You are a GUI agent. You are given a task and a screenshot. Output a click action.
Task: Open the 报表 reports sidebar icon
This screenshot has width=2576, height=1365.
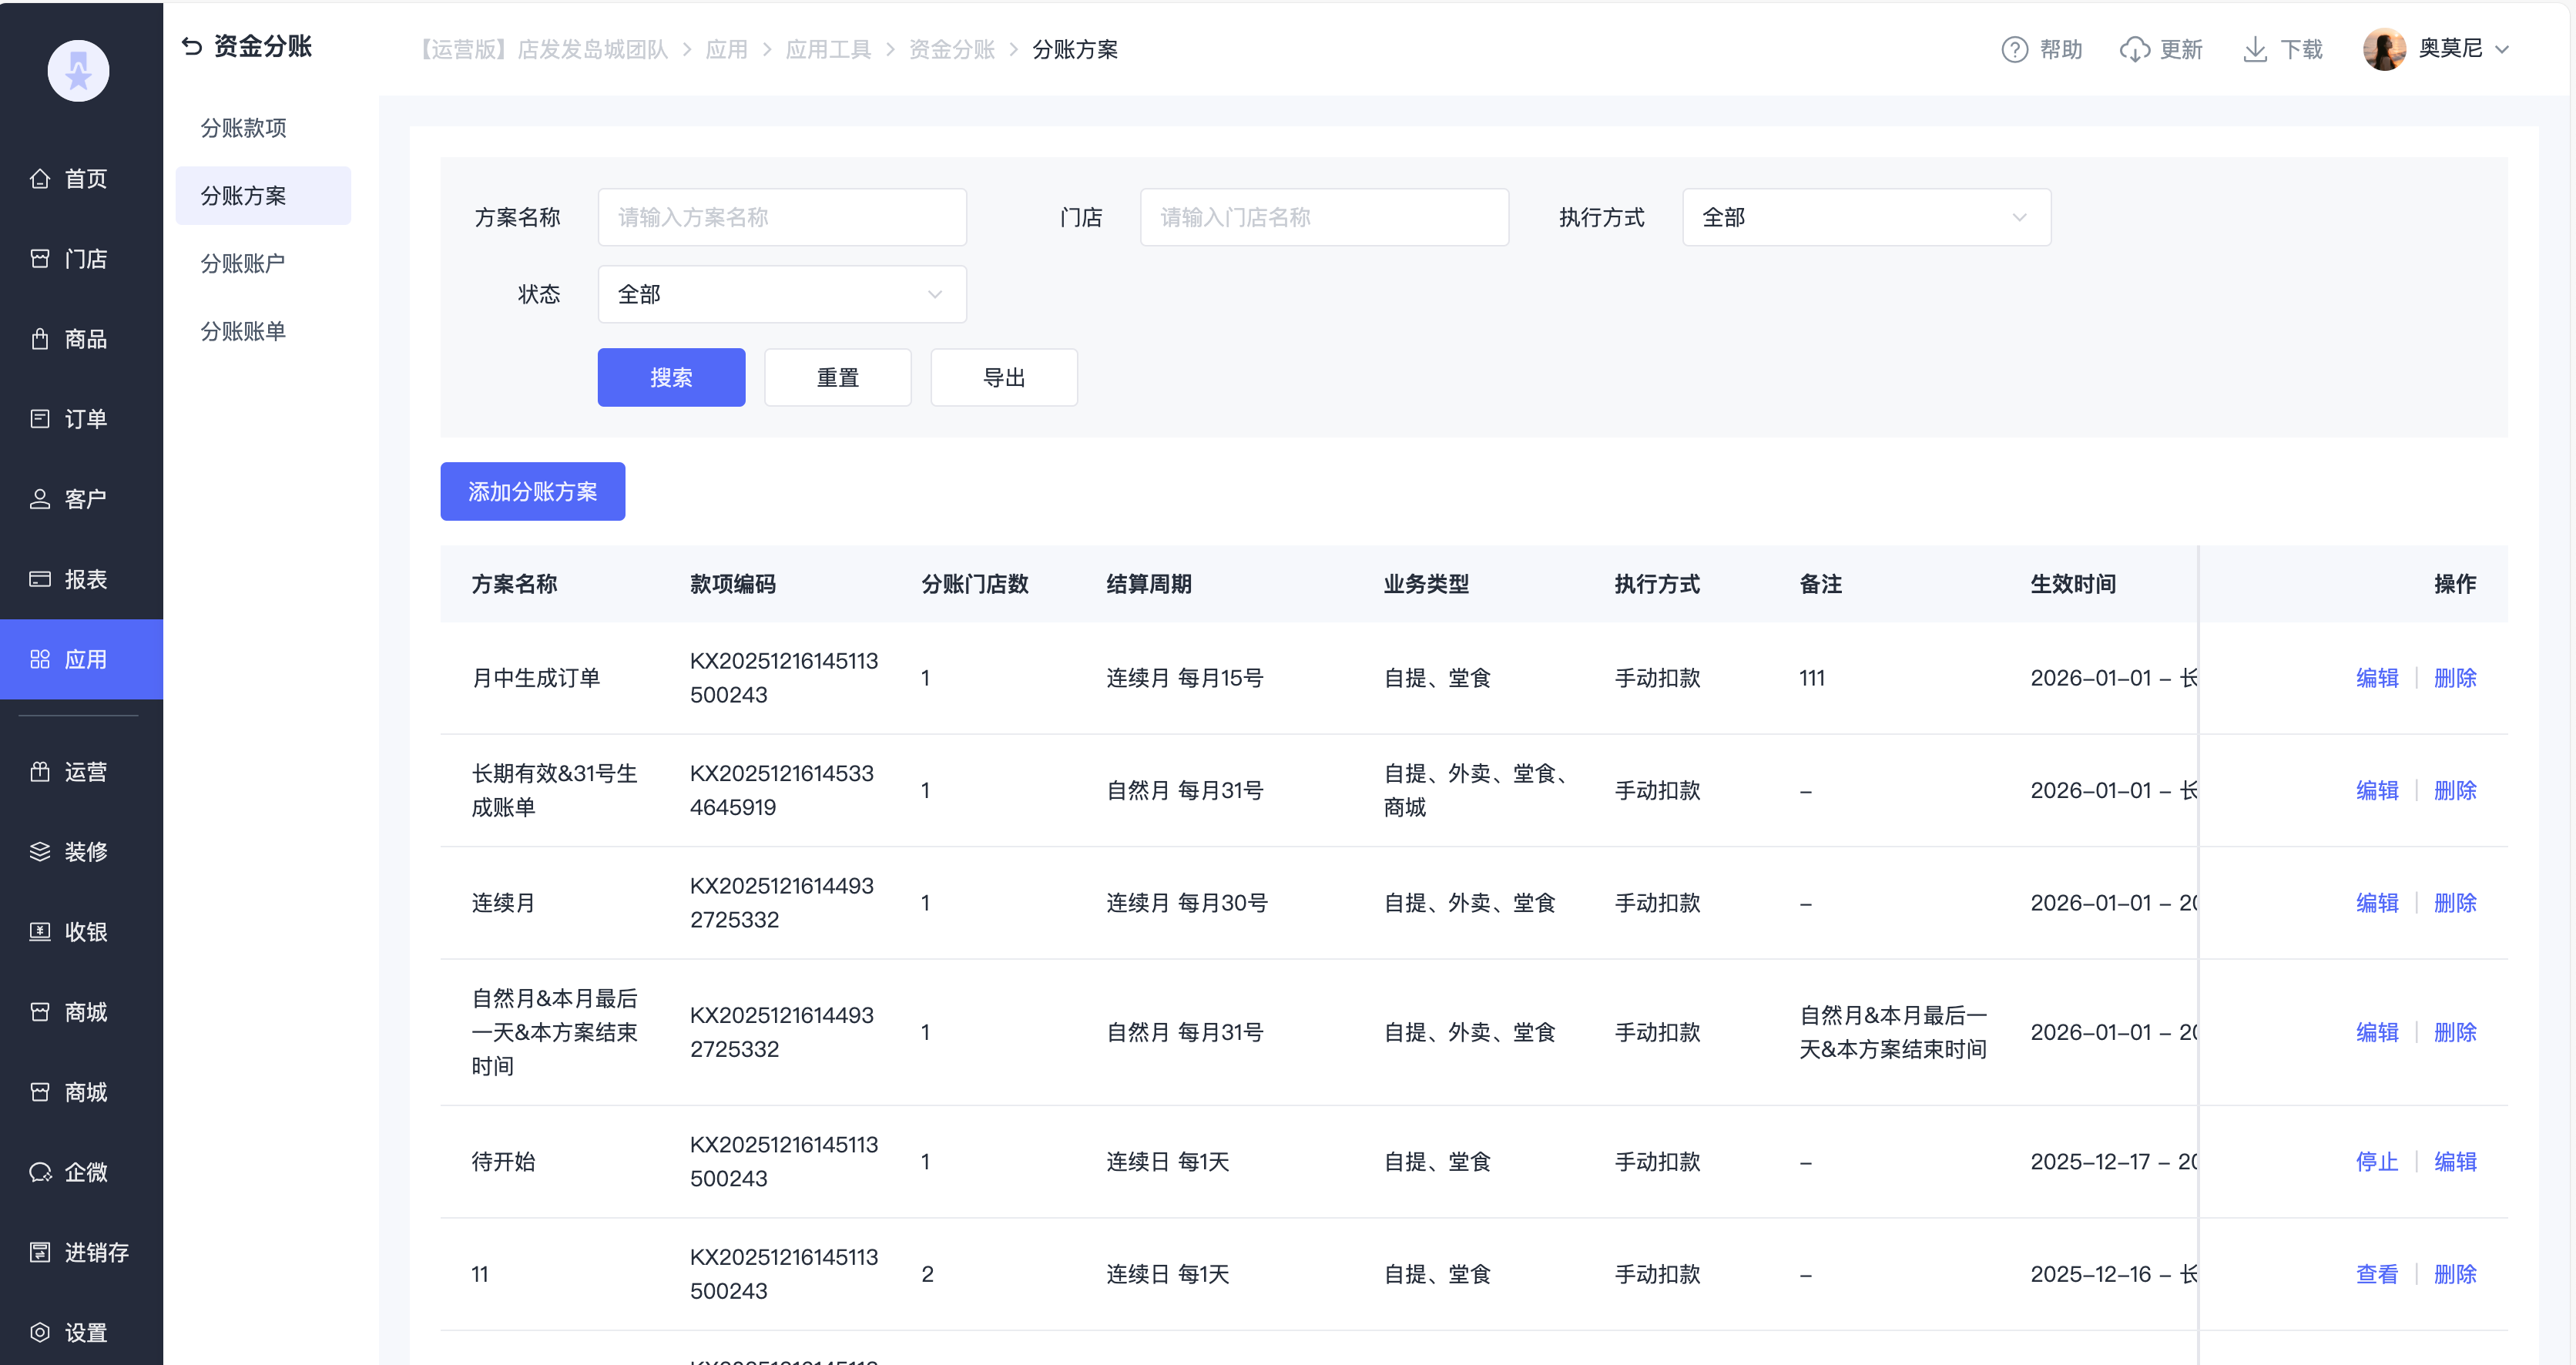pos(40,579)
